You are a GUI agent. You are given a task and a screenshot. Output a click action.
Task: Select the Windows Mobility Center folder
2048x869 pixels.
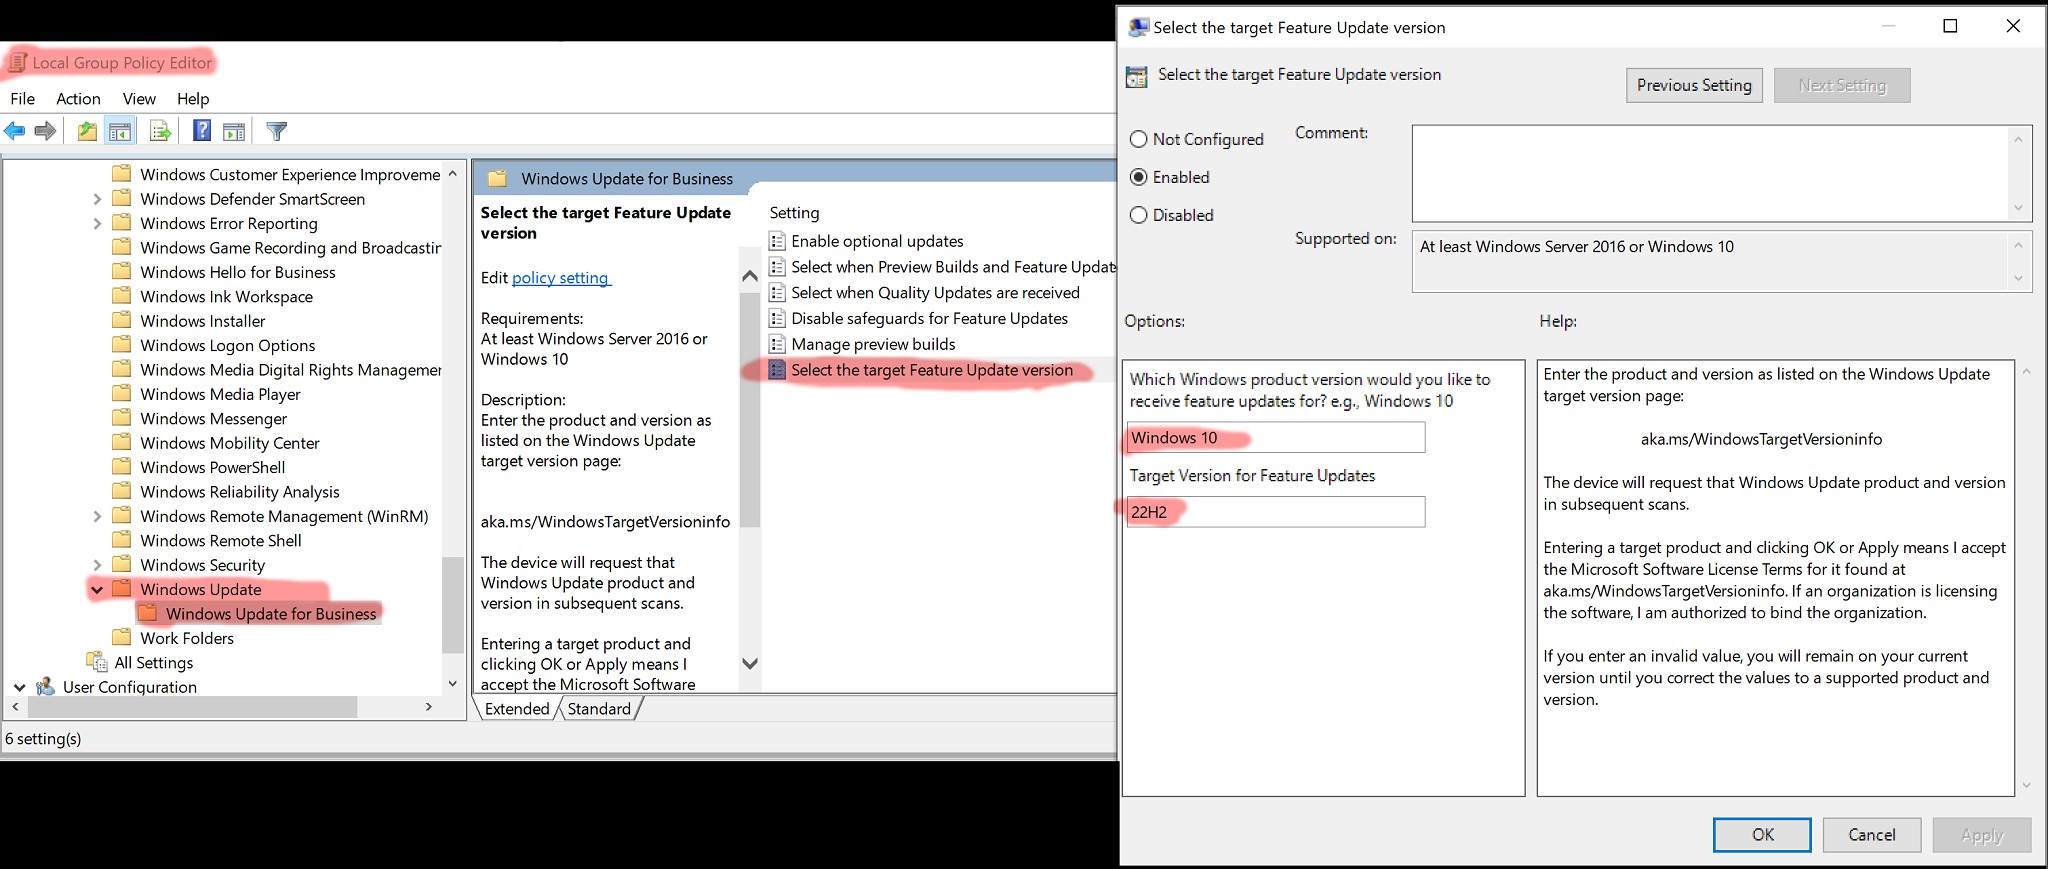(x=229, y=443)
